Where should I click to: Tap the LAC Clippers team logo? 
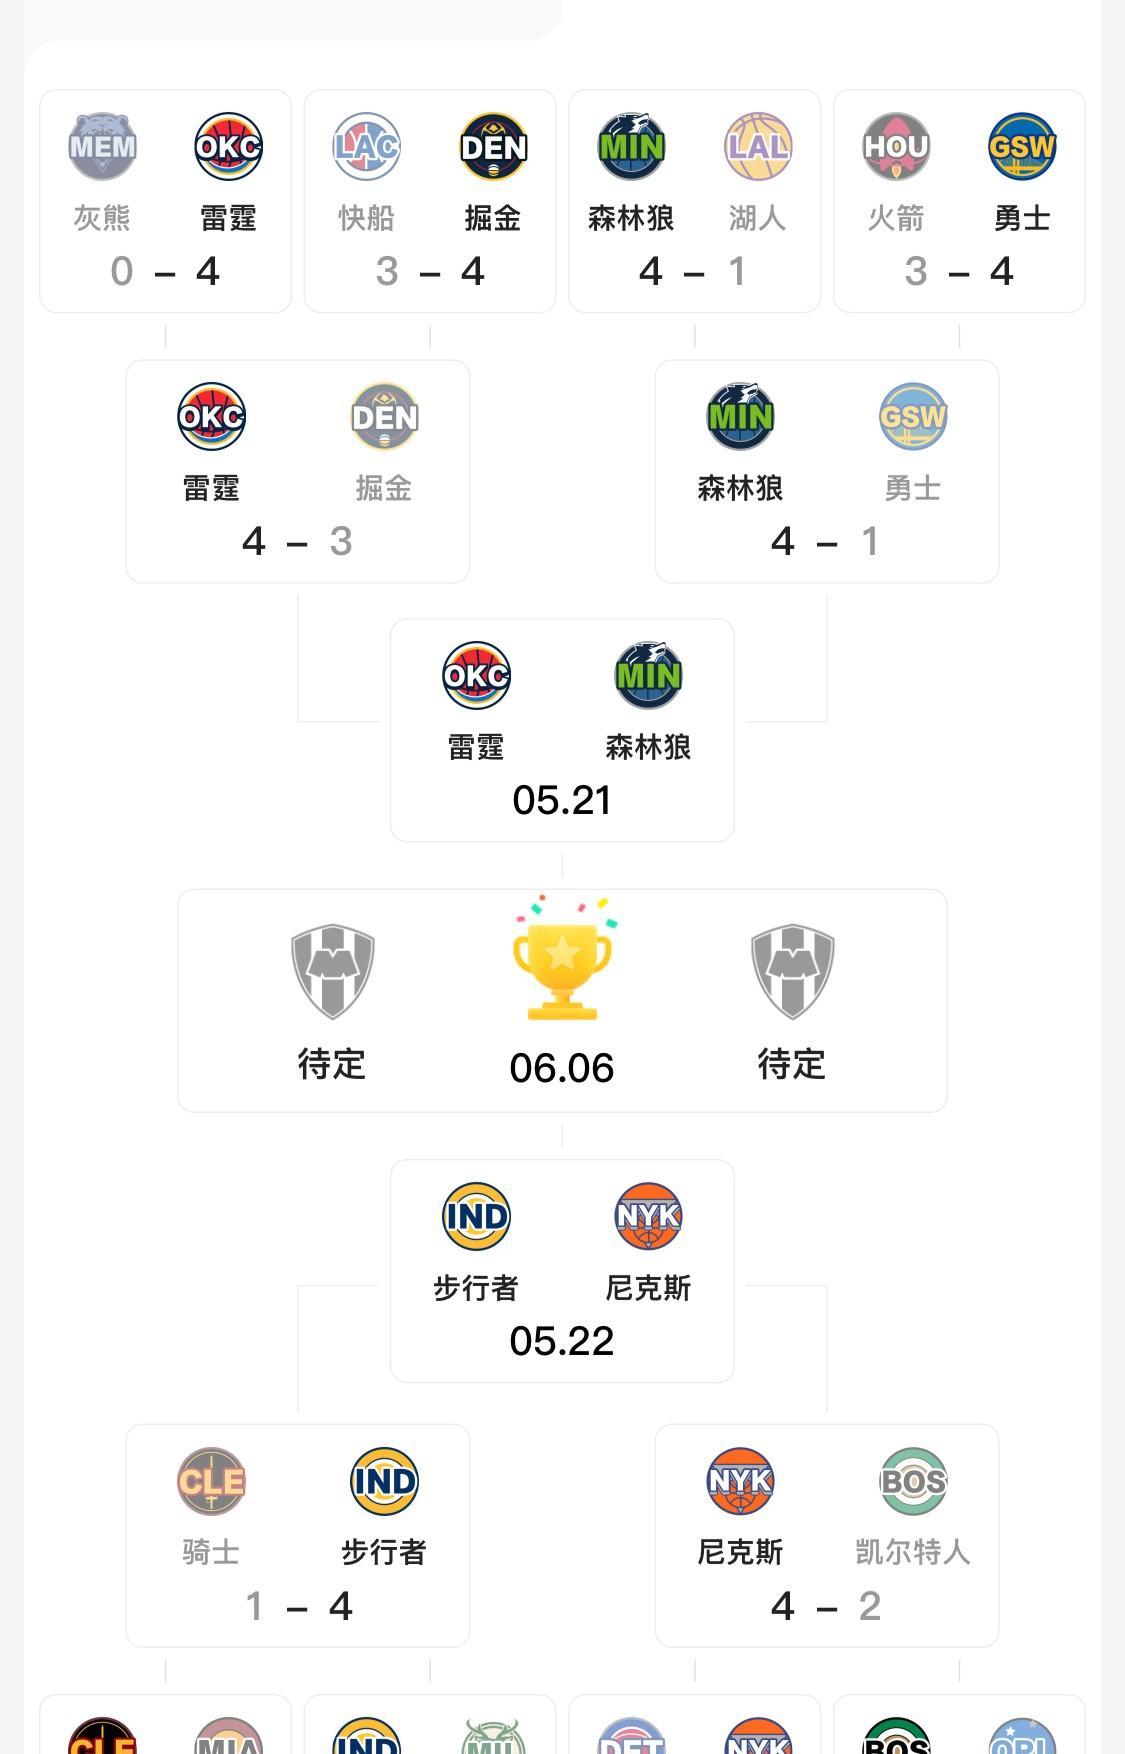[366, 147]
